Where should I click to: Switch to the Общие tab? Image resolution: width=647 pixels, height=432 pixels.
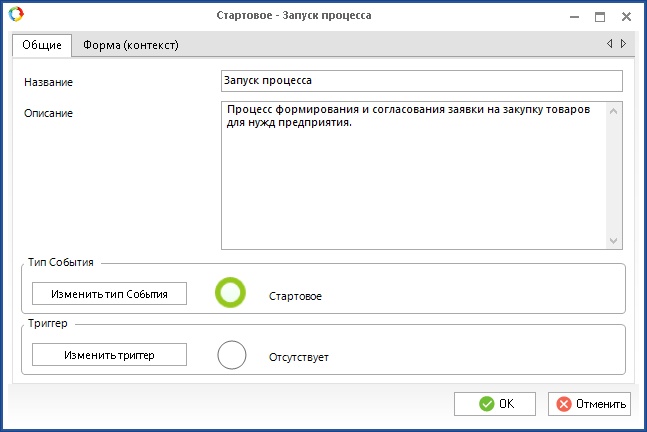(42, 44)
